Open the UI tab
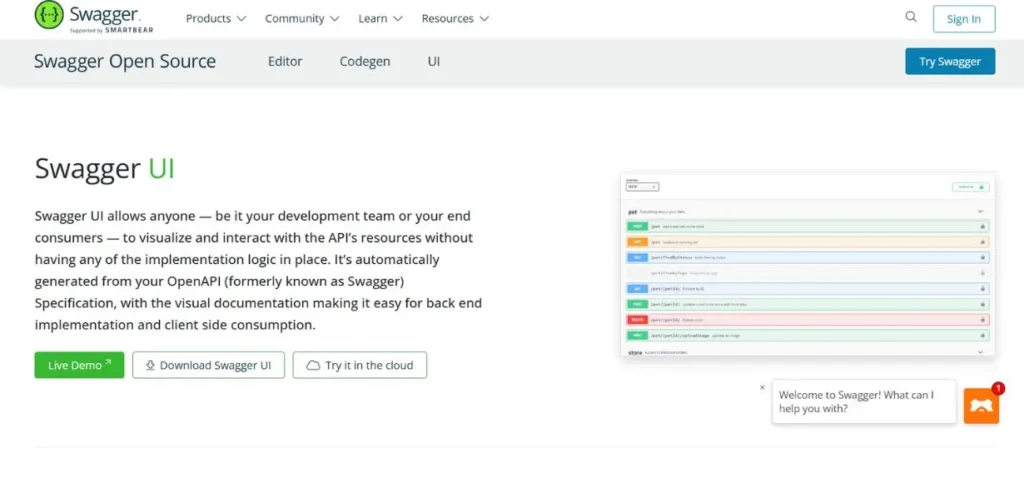Viewport: 1024px width, 483px height. click(x=434, y=61)
